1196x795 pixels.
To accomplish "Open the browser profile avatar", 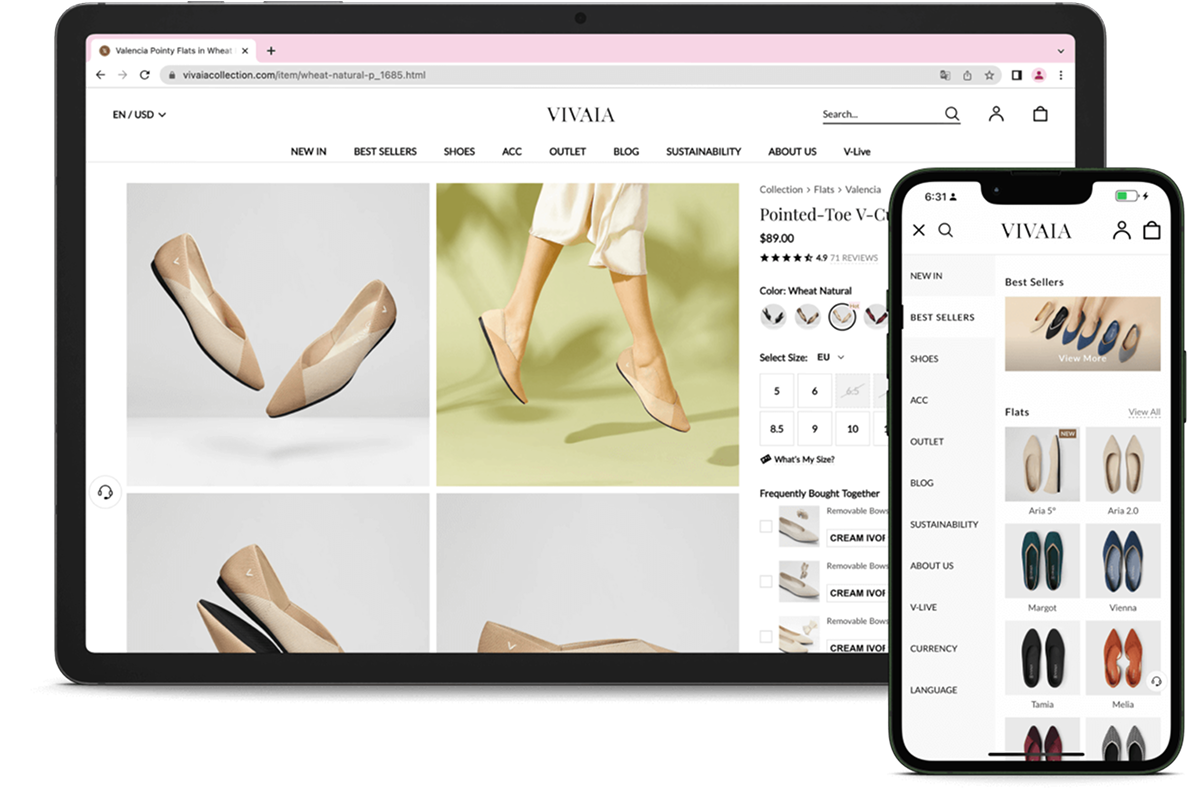I will [1038, 75].
